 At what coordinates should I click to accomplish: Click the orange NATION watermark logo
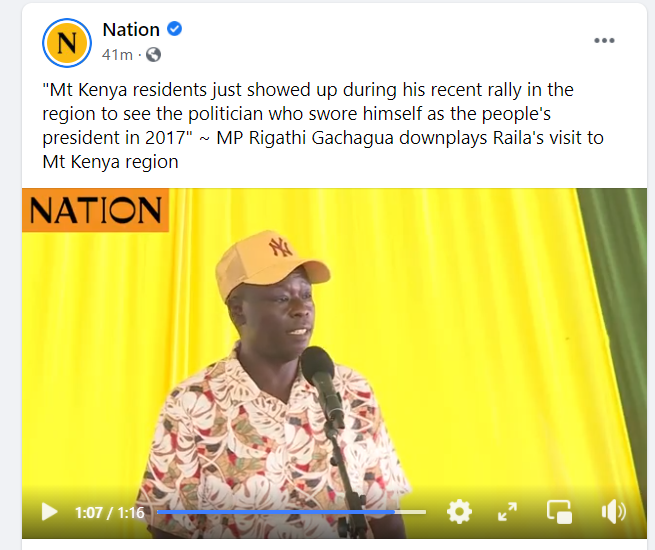[96, 210]
